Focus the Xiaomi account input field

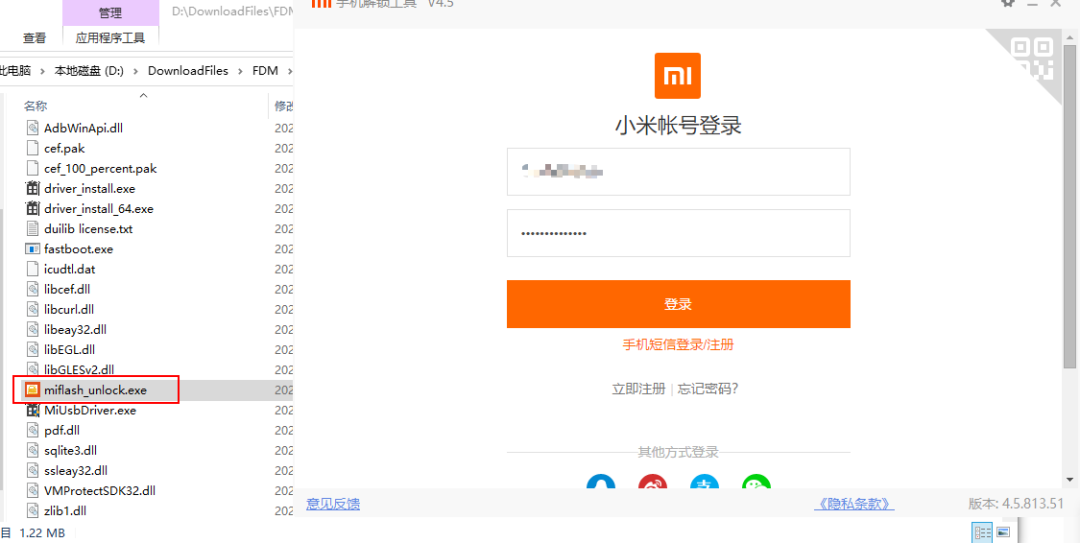click(678, 172)
